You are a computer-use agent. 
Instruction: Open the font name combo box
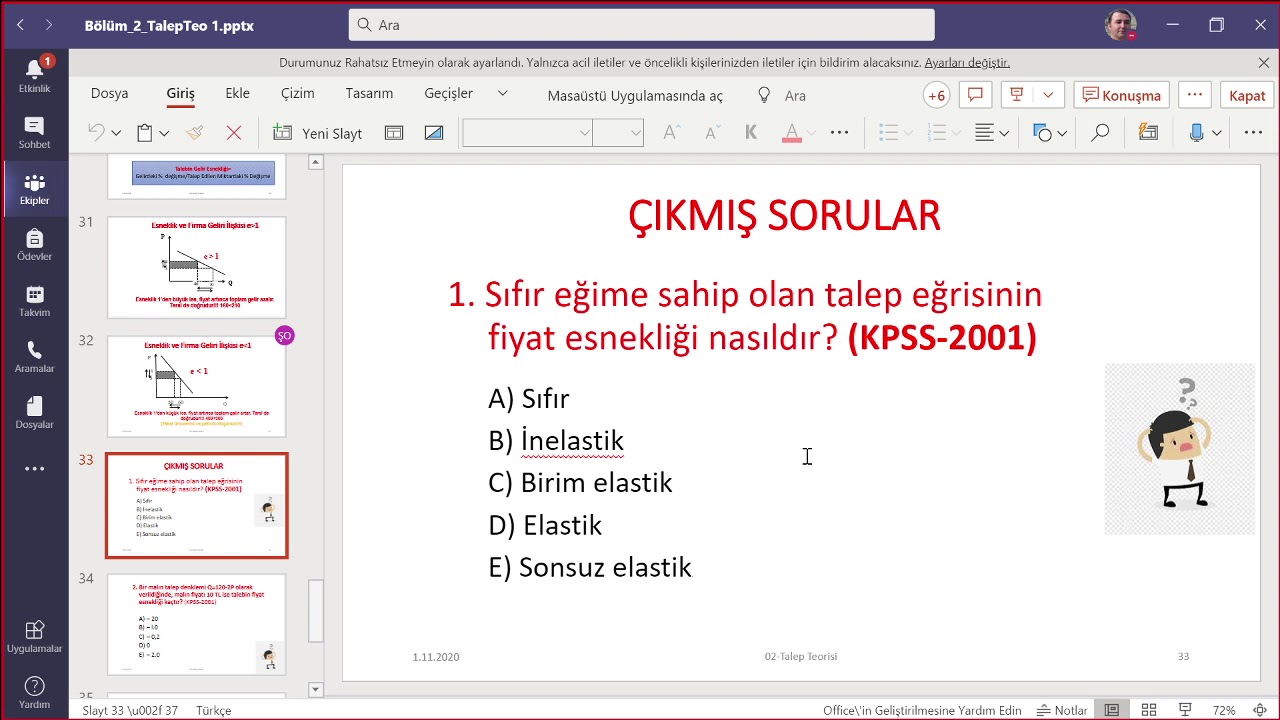tap(527, 132)
